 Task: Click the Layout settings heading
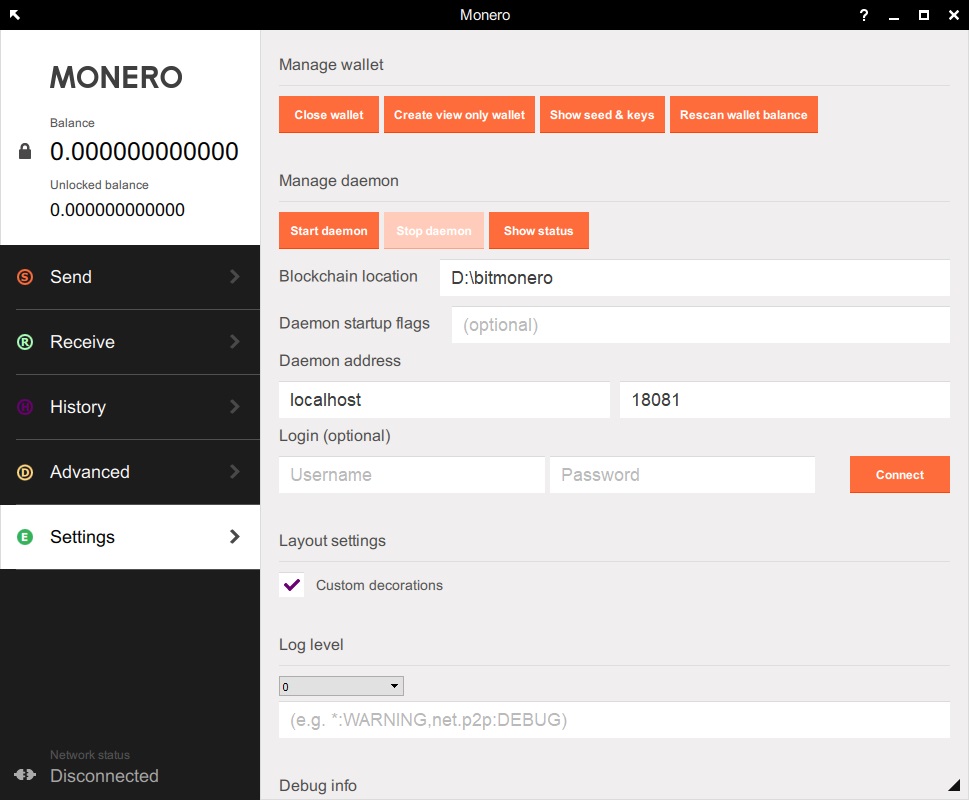point(332,541)
